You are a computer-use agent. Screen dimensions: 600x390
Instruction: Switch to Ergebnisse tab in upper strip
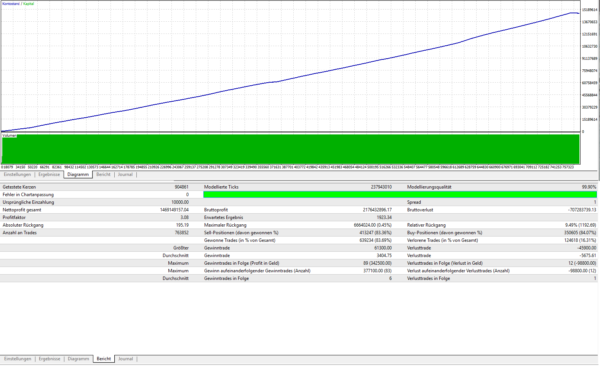(x=49, y=175)
